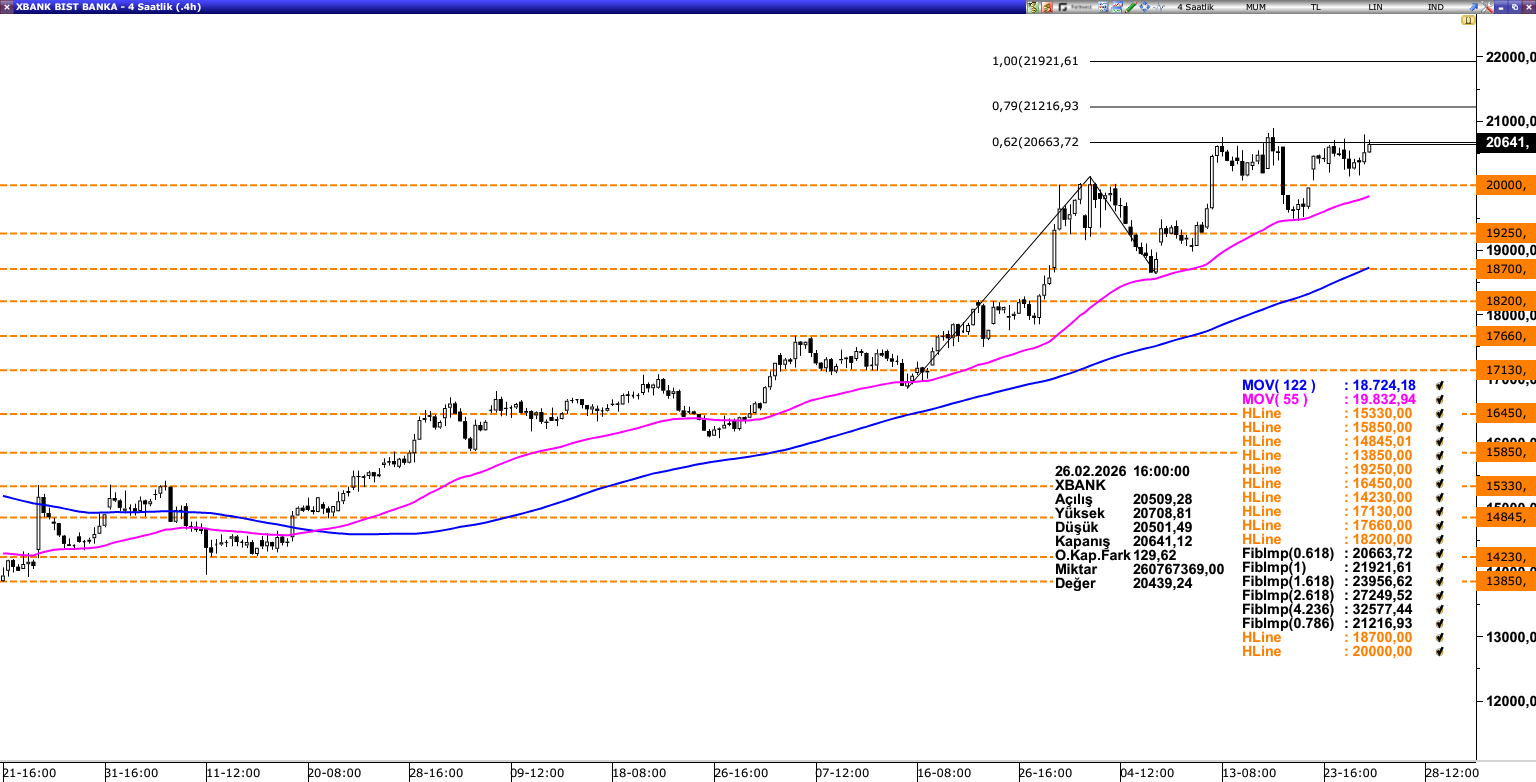The image size is (1536, 782).
Task: Click the current price 20641 axis label
Action: [x=1507, y=143]
